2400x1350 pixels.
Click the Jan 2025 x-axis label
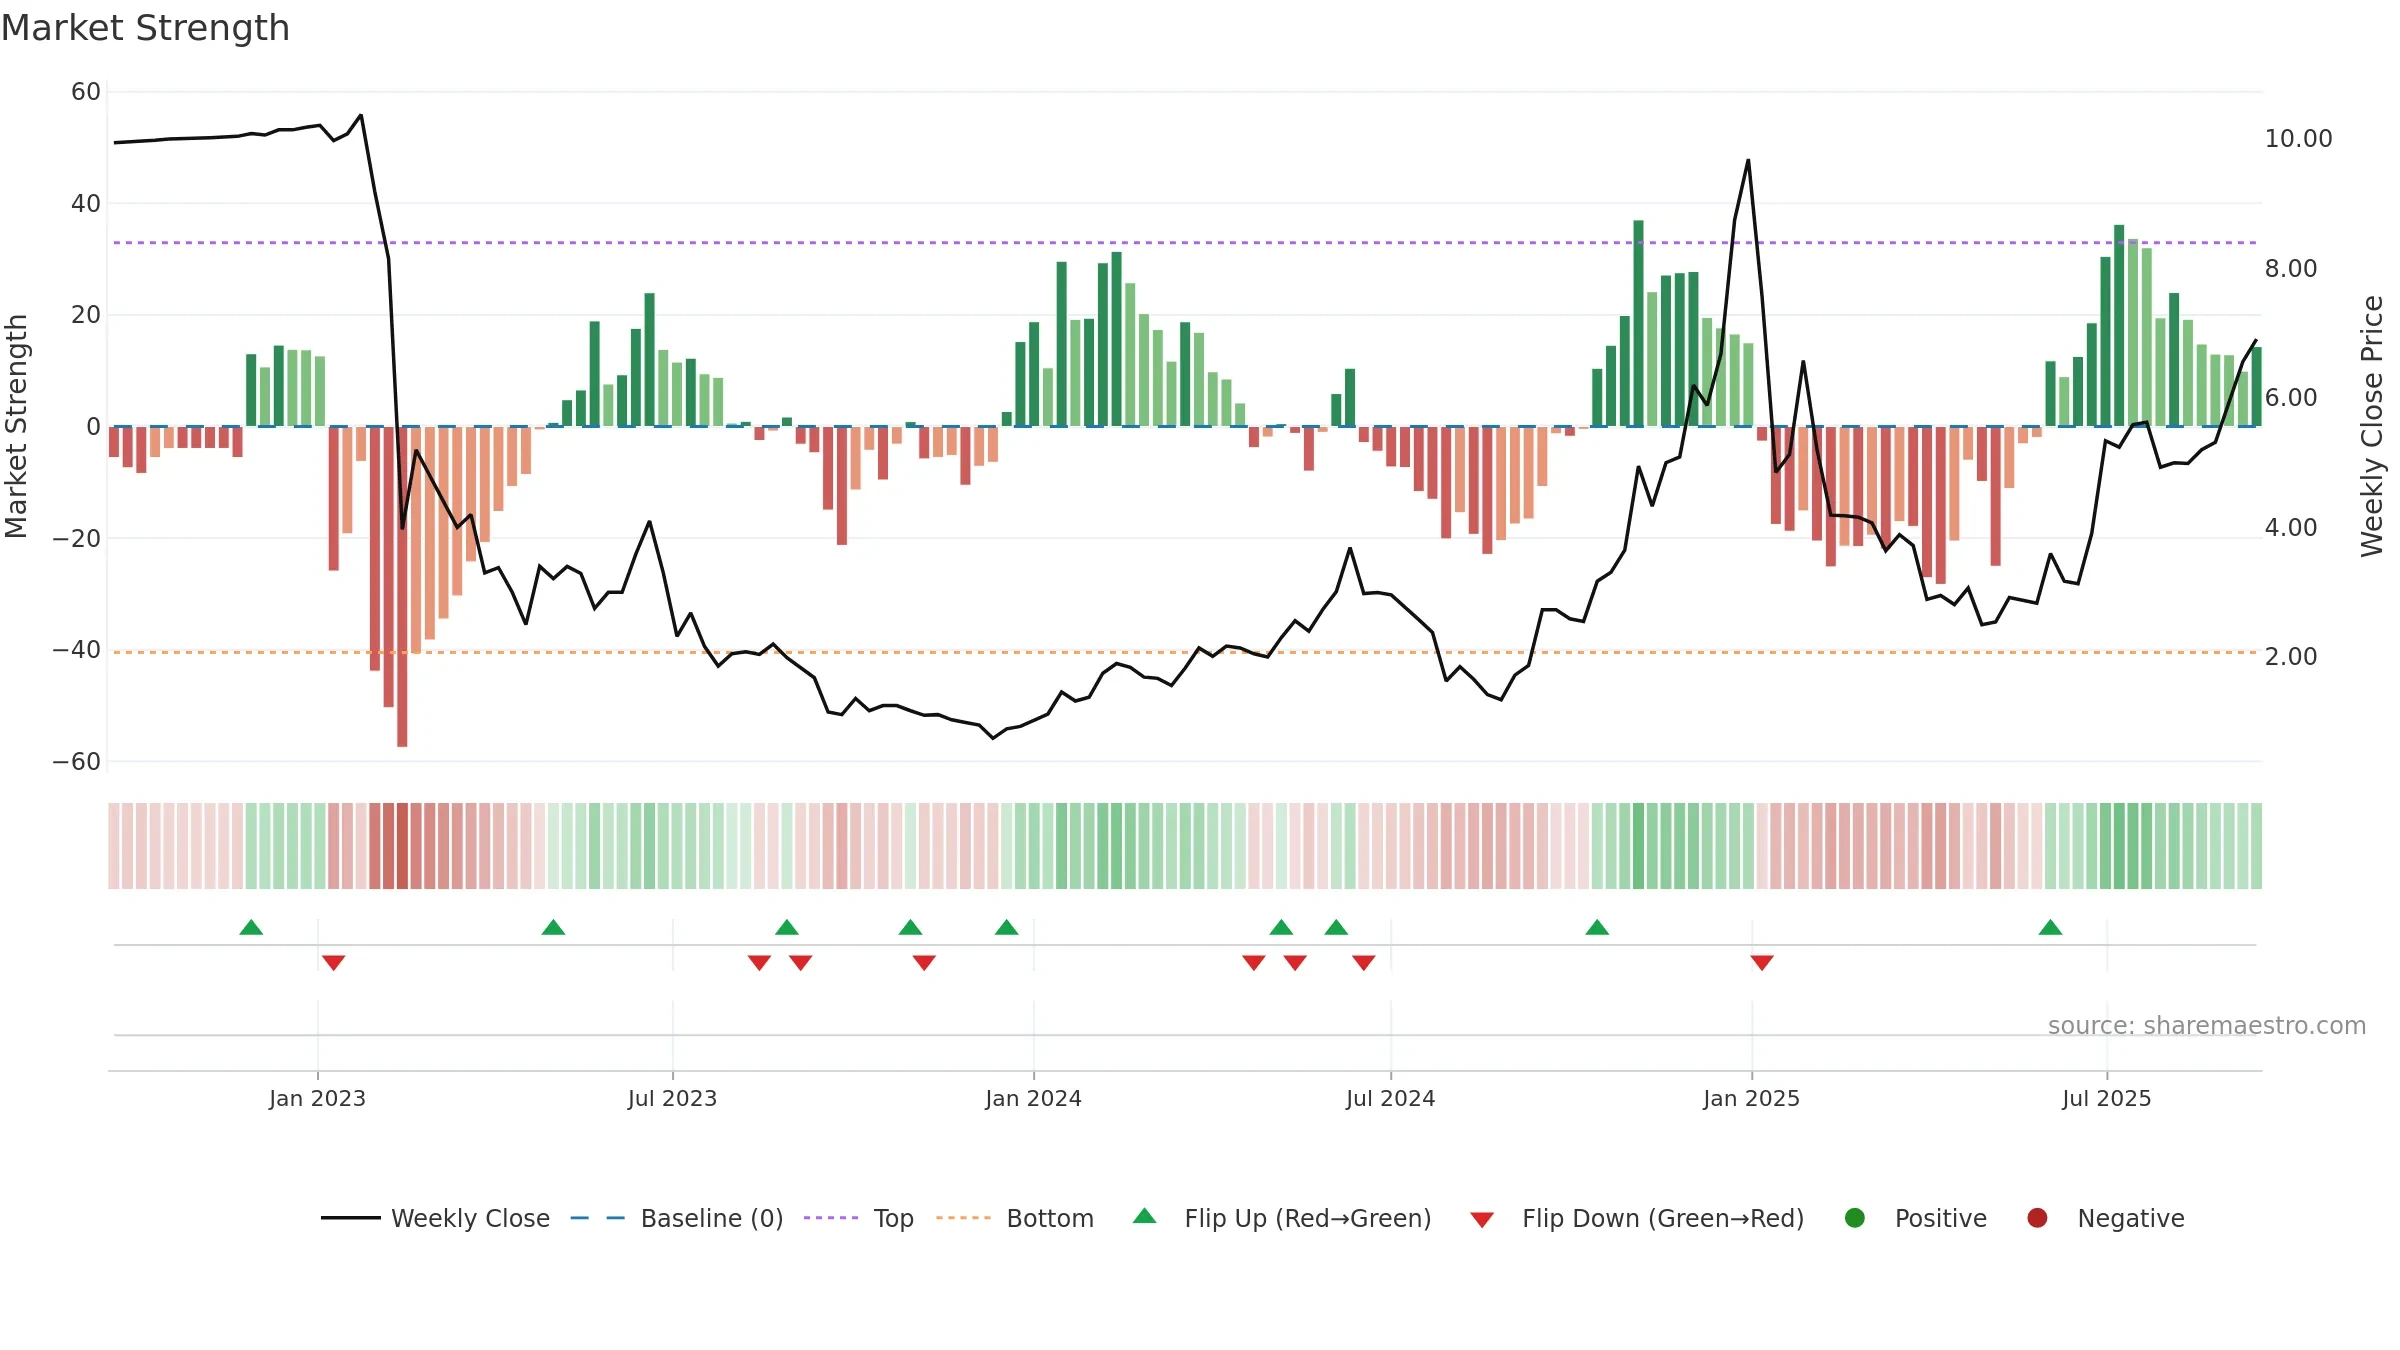tap(1751, 1098)
